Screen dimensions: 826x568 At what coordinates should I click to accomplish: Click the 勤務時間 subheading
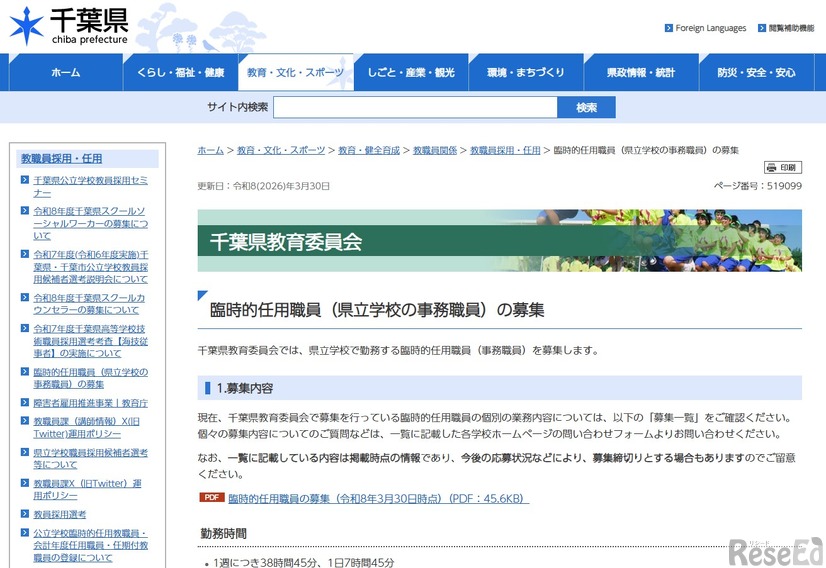click(223, 534)
